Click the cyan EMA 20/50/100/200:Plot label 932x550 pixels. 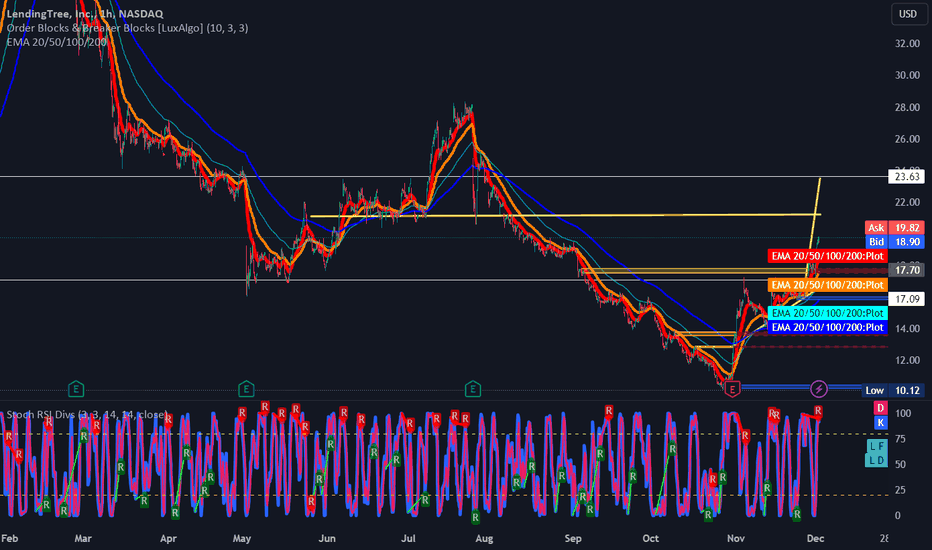(827, 313)
